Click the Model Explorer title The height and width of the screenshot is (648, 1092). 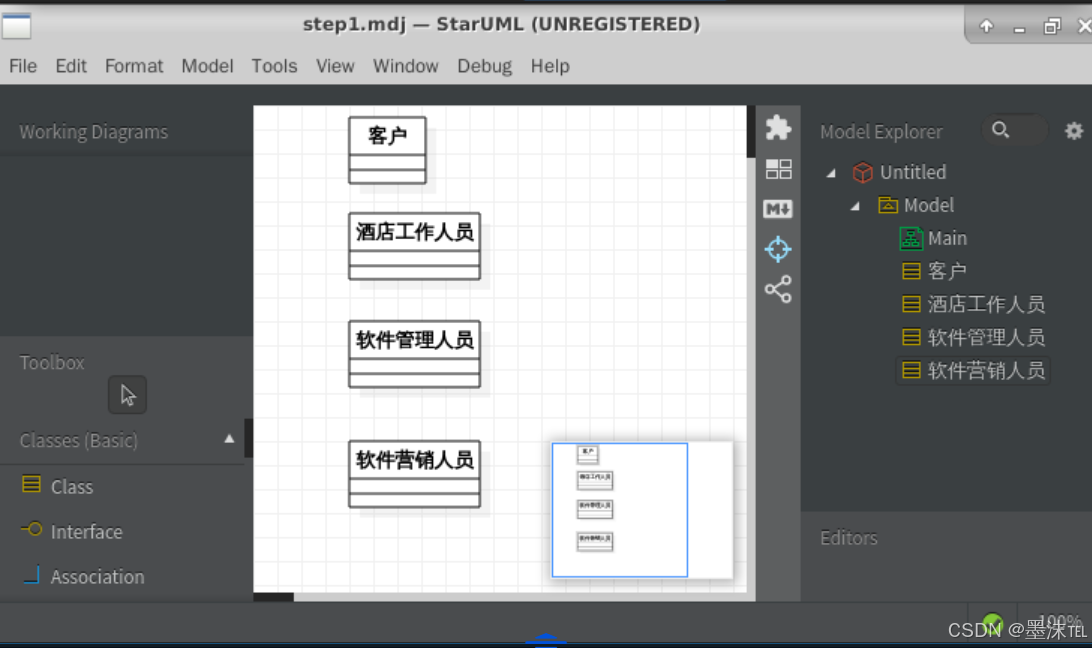(x=881, y=132)
